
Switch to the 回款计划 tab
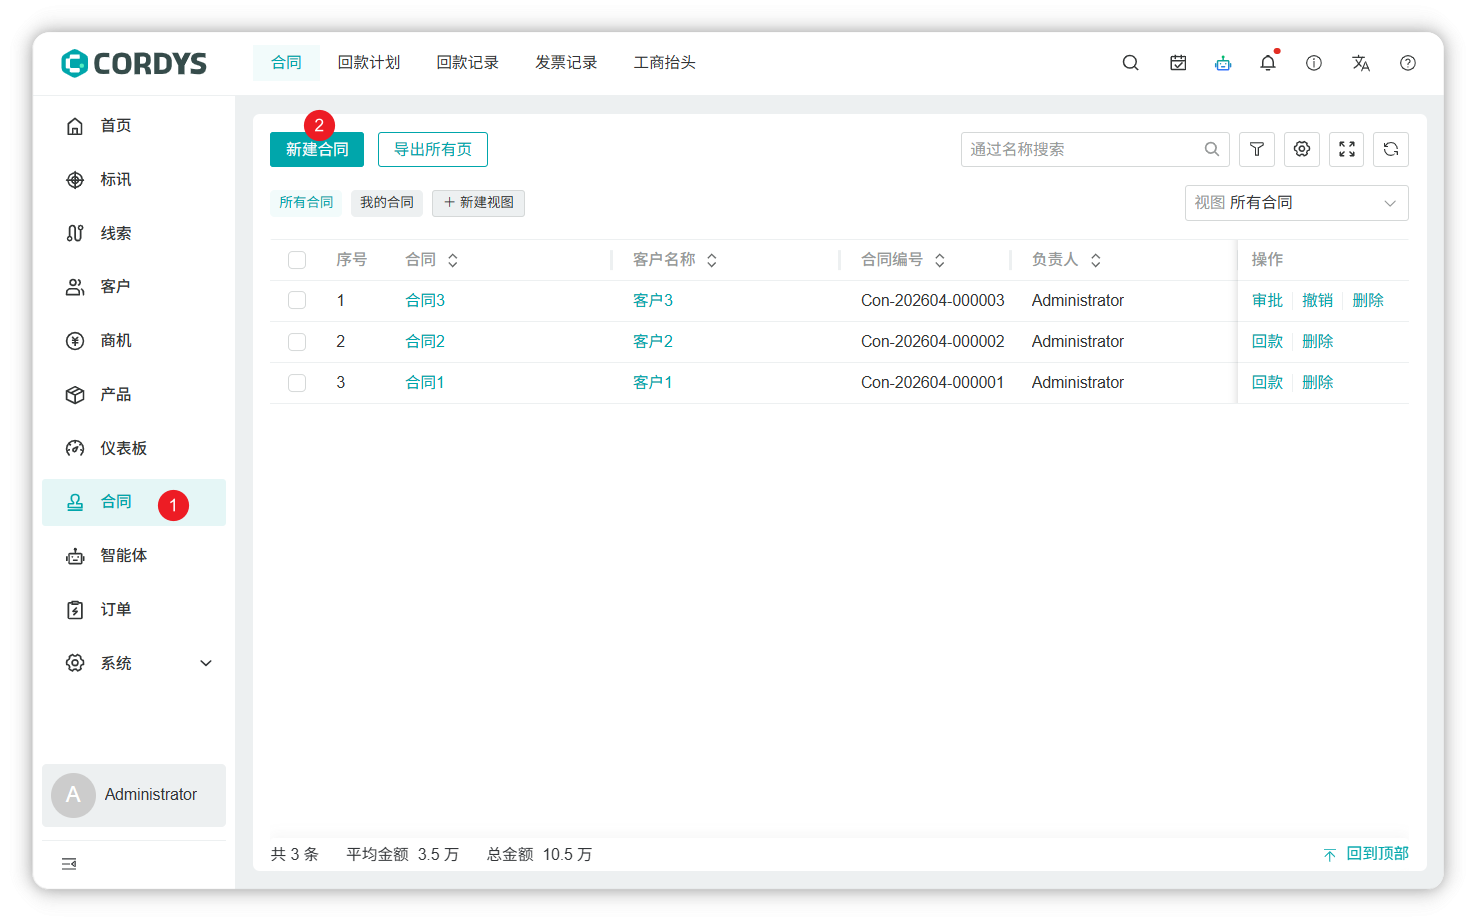pyautogui.click(x=369, y=63)
